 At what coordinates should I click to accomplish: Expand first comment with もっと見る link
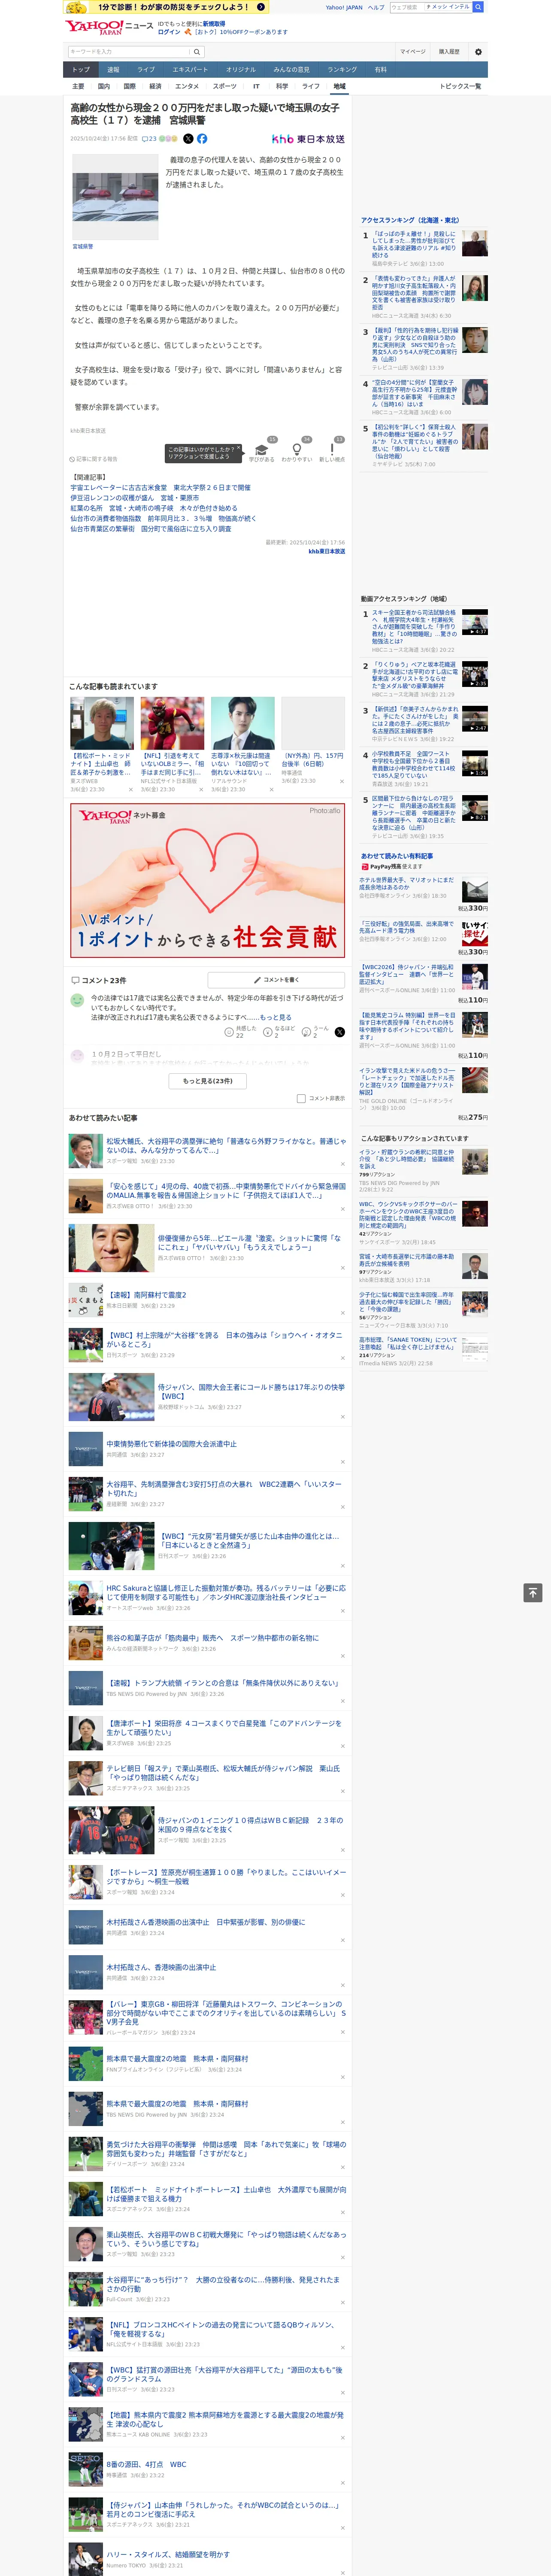click(275, 1017)
